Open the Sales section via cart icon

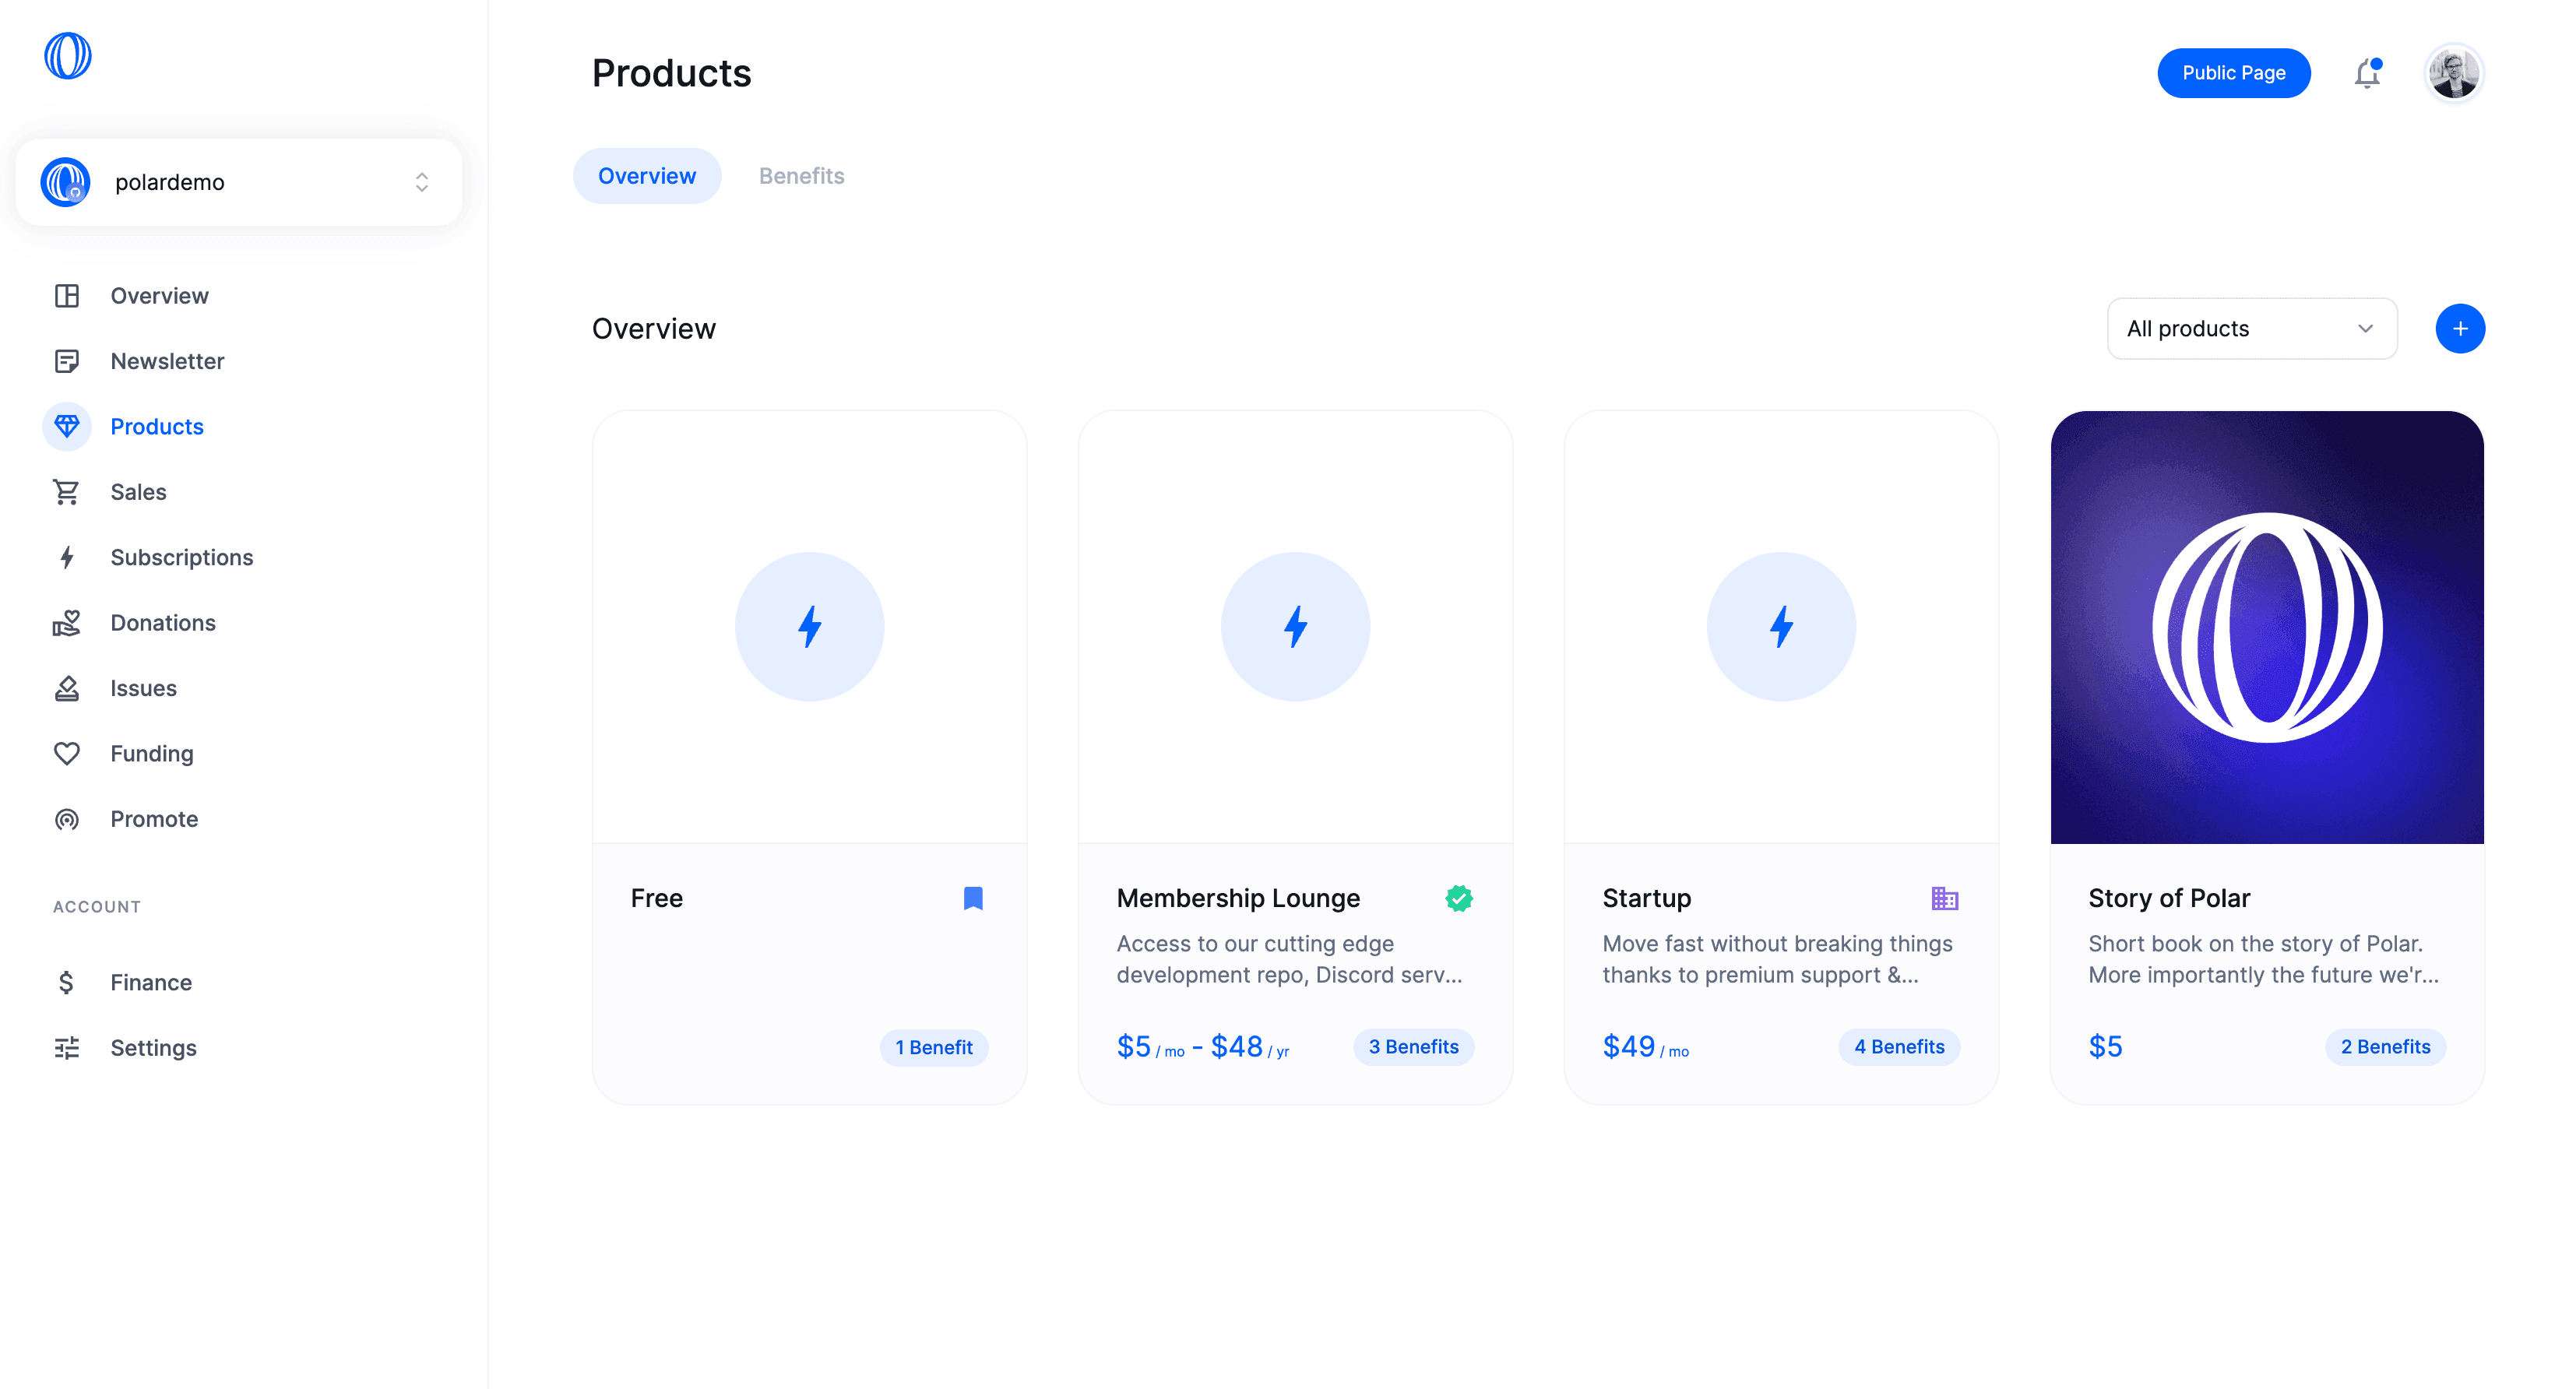(66, 491)
